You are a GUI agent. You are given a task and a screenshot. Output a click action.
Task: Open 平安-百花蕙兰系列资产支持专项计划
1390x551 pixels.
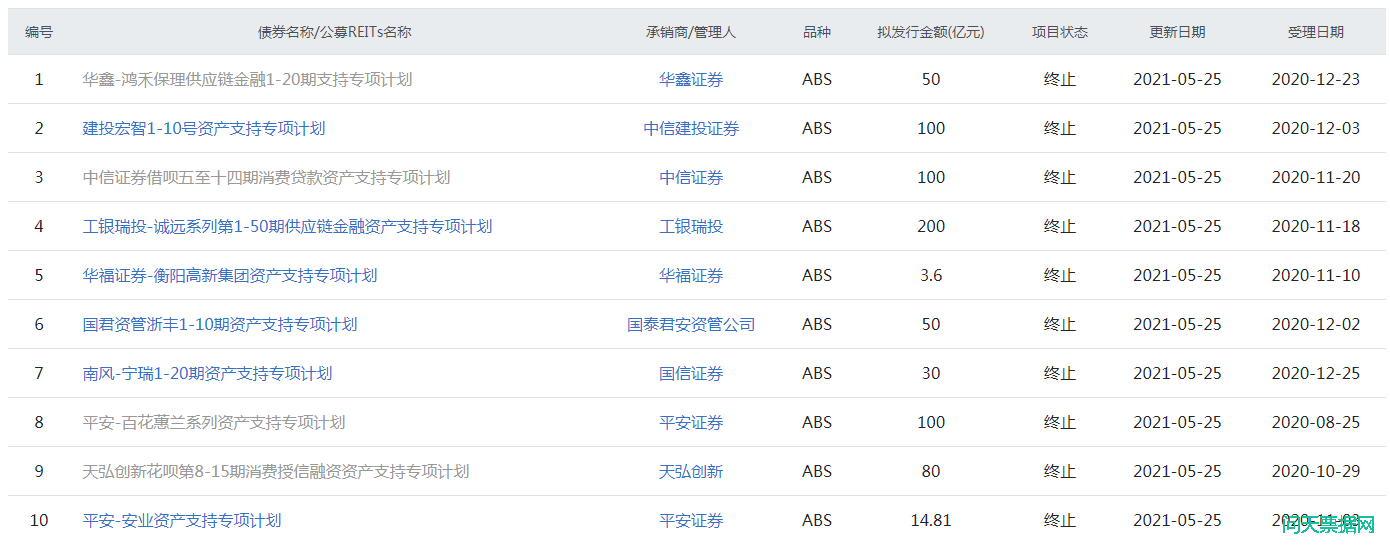click(213, 422)
